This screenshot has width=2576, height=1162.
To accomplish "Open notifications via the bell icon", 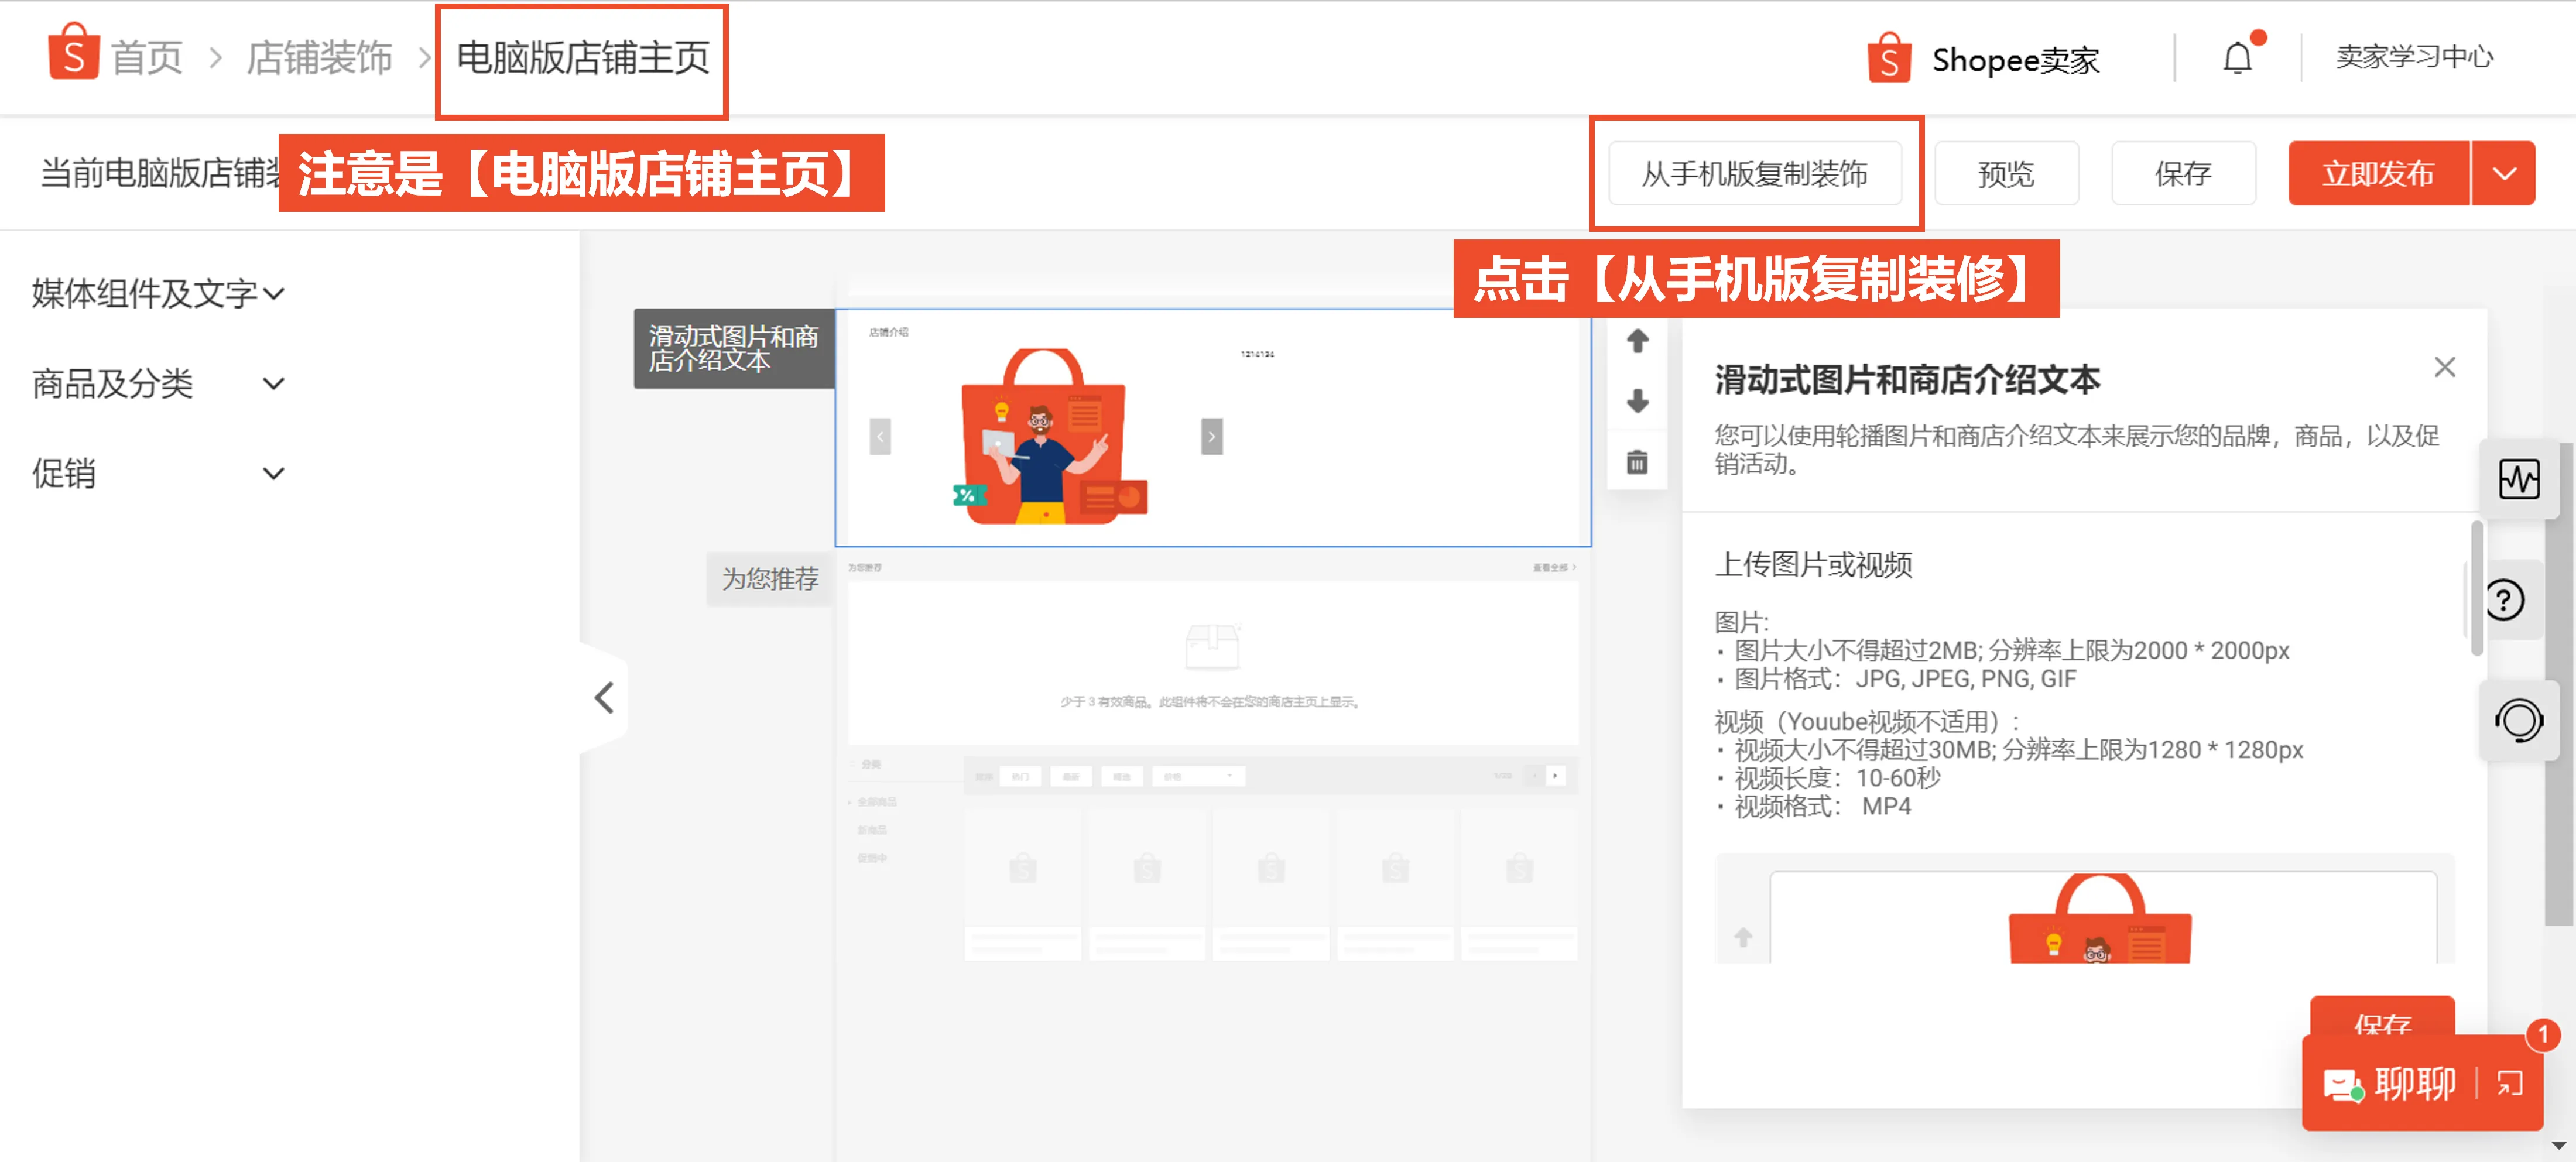I will click(x=2237, y=57).
